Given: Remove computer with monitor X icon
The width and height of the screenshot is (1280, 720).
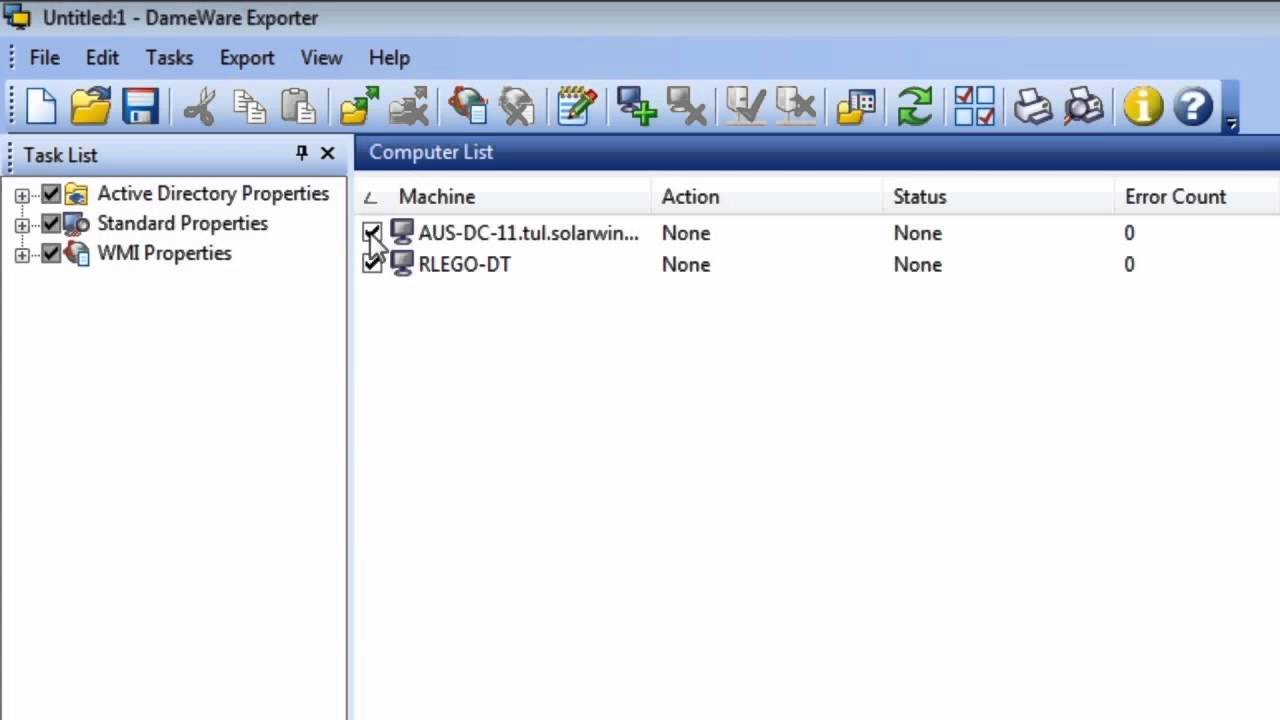Looking at the screenshot, I should [686, 105].
